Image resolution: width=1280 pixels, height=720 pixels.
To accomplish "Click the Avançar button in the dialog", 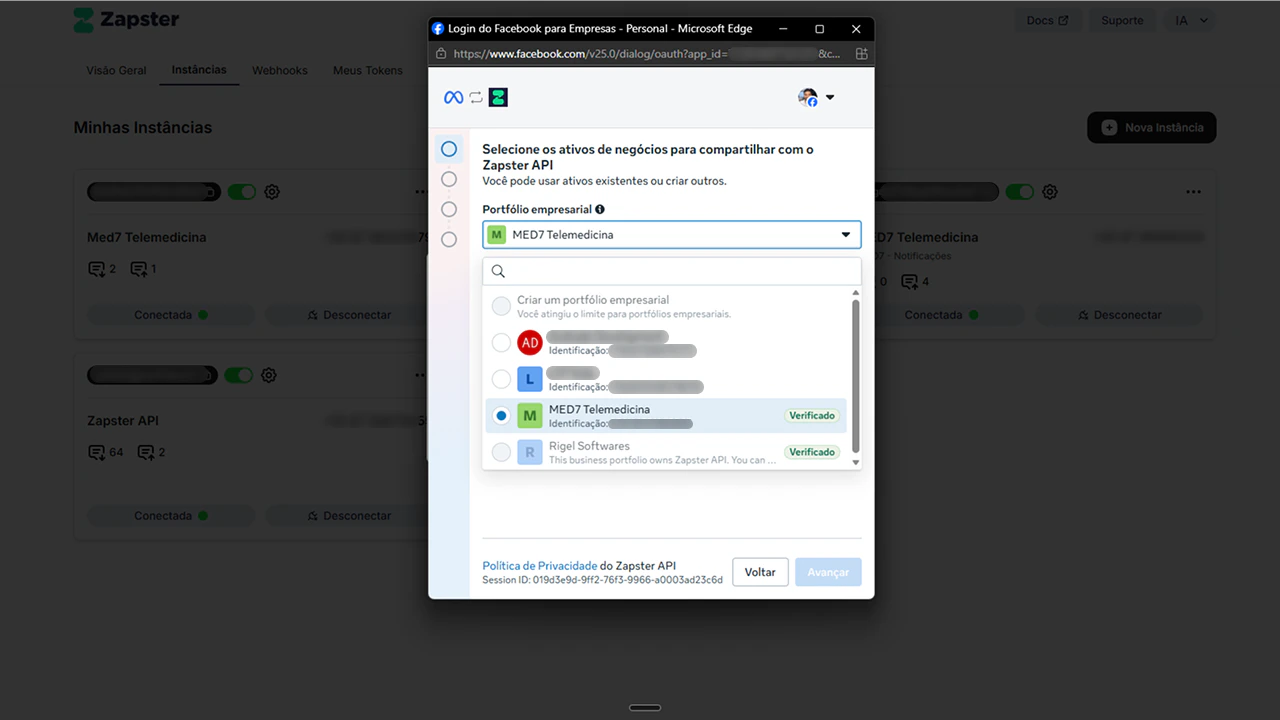I will coord(828,571).
